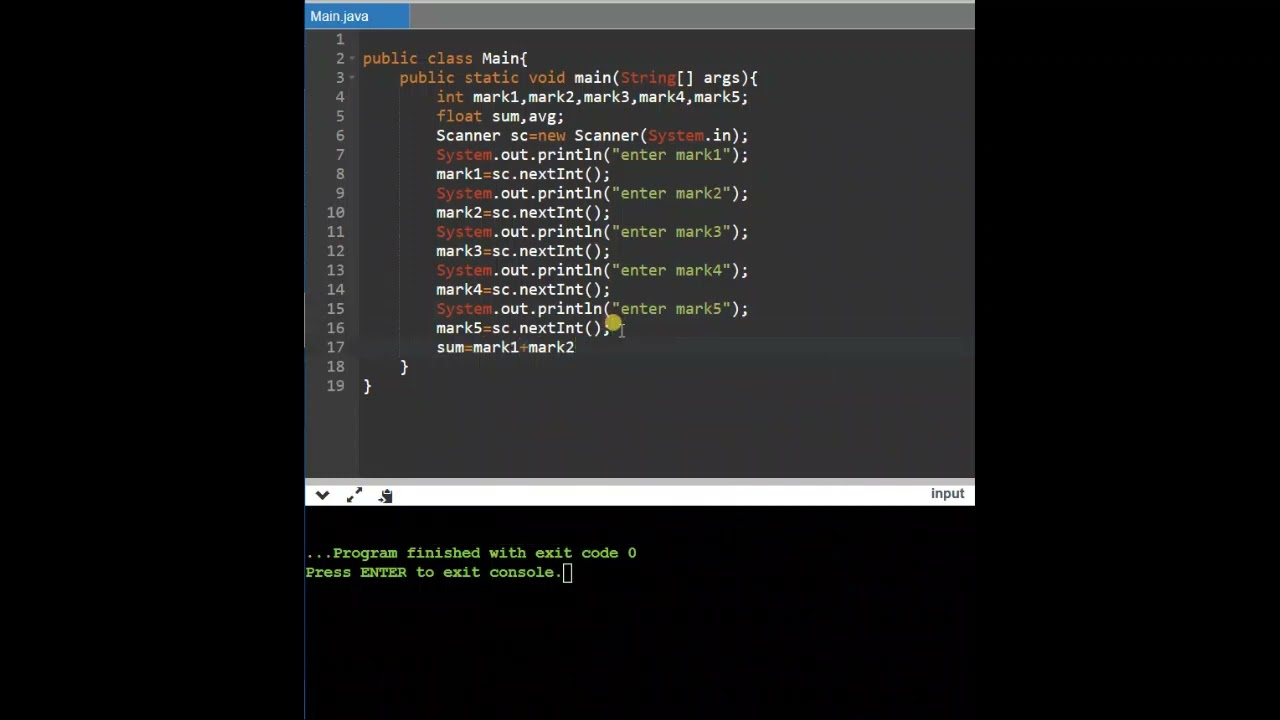Image resolution: width=1280 pixels, height=720 pixels.
Task: Click the closing brace on line 18
Action: (404, 367)
